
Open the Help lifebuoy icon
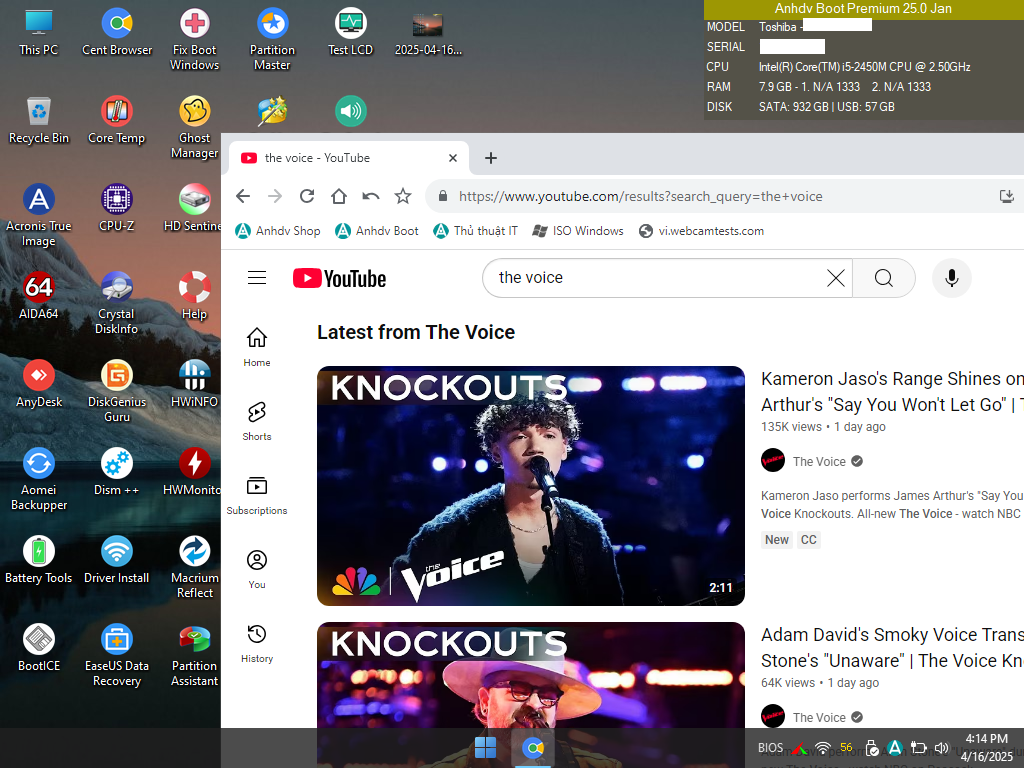point(195,296)
